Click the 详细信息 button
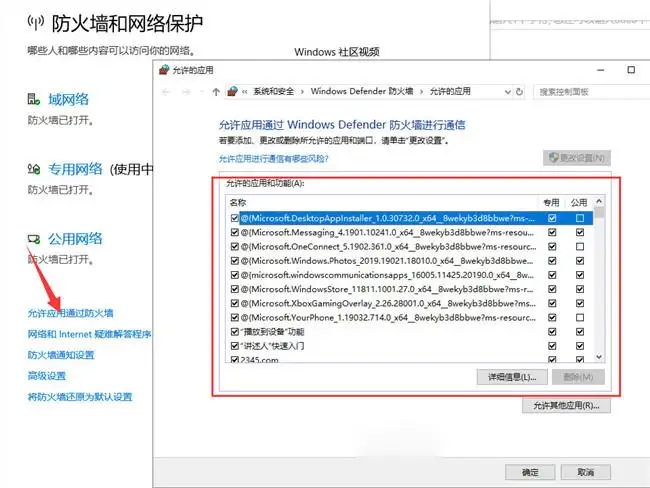This screenshot has height=488, width=650. point(512,377)
